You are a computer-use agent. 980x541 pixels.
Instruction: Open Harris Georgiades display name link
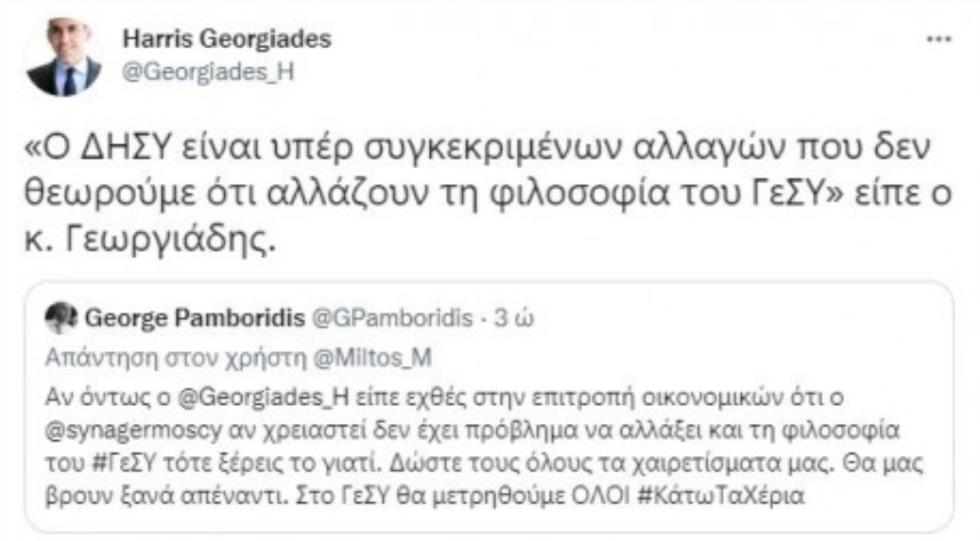[x=227, y=39]
